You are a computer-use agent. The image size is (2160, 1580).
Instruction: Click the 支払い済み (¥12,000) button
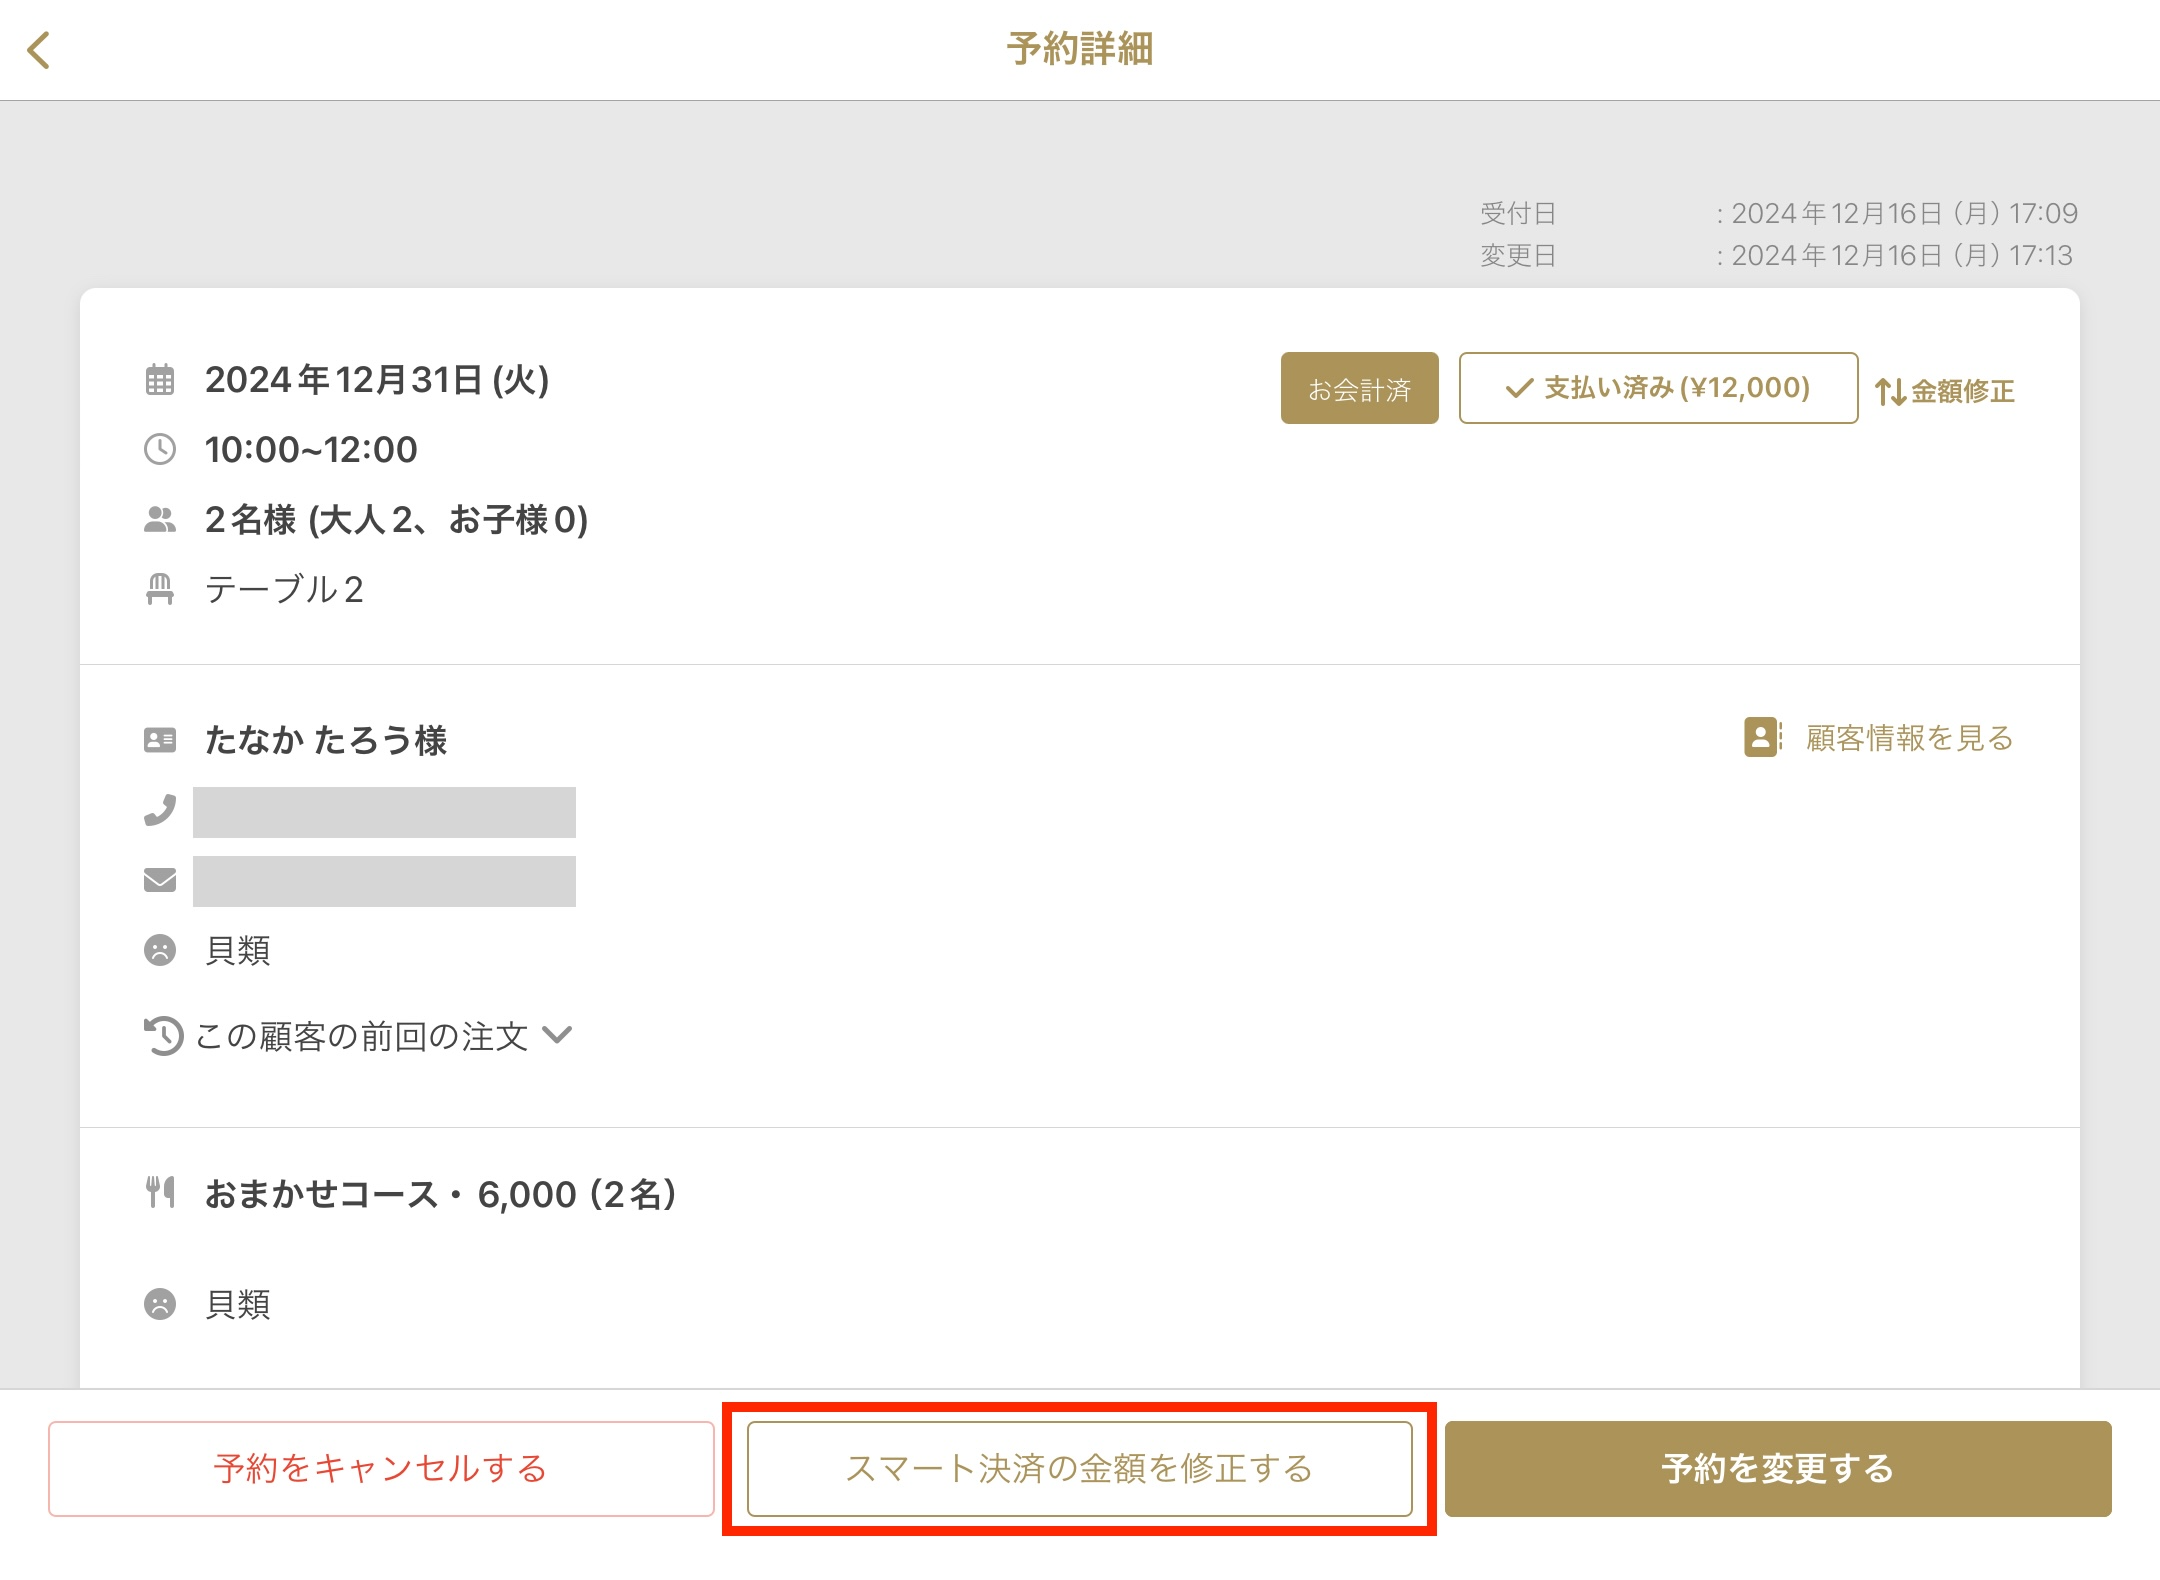1658,388
